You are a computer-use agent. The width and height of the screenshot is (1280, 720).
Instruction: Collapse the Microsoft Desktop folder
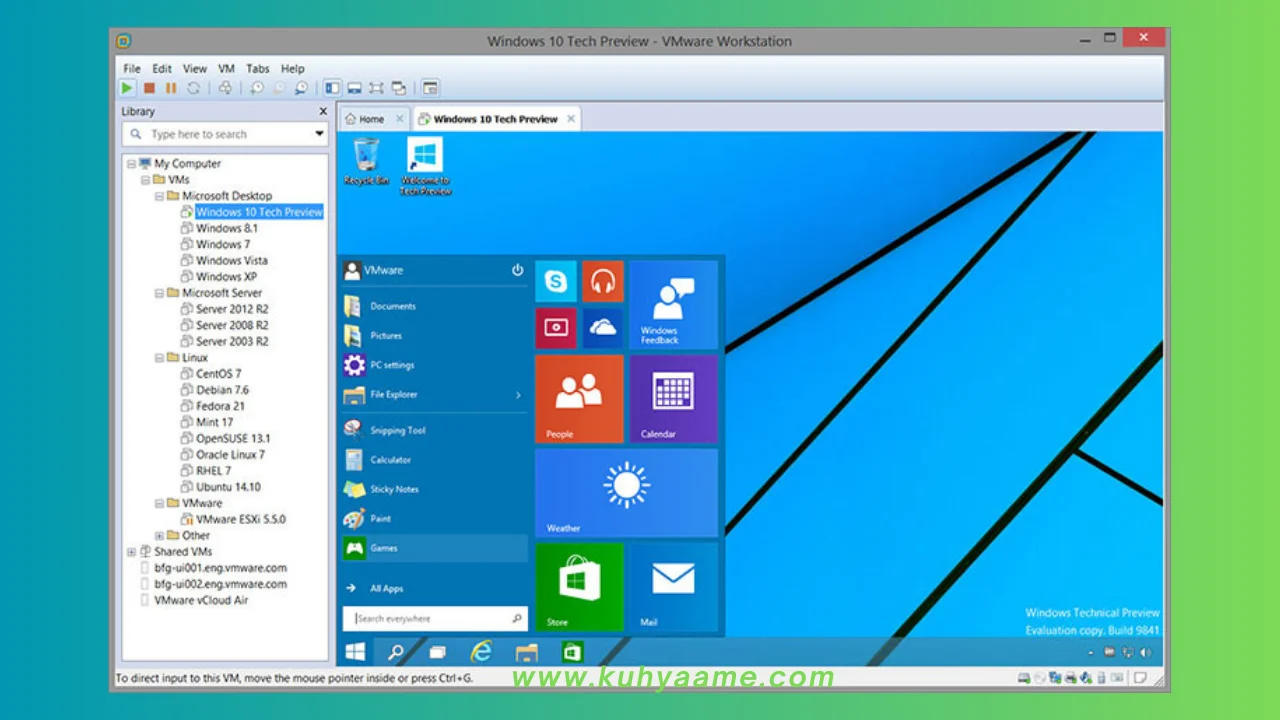(x=159, y=196)
